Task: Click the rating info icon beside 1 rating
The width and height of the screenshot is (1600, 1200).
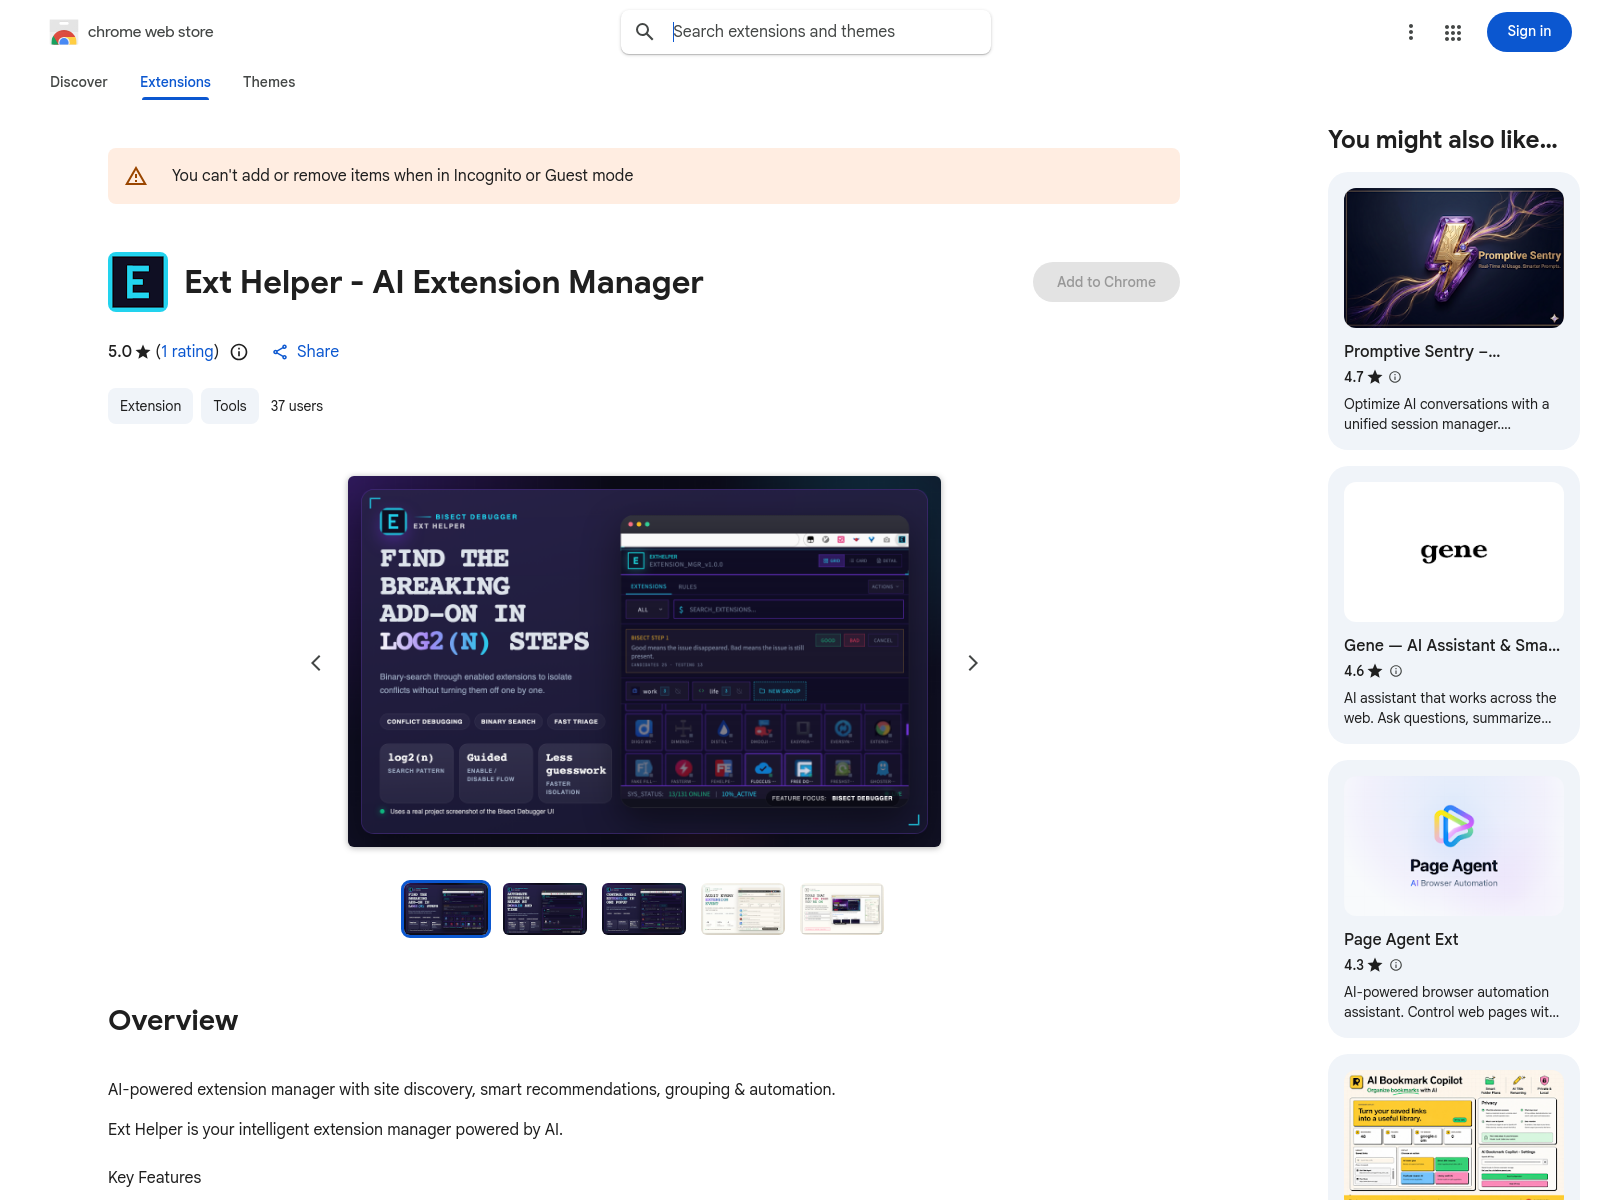Action: tap(239, 352)
